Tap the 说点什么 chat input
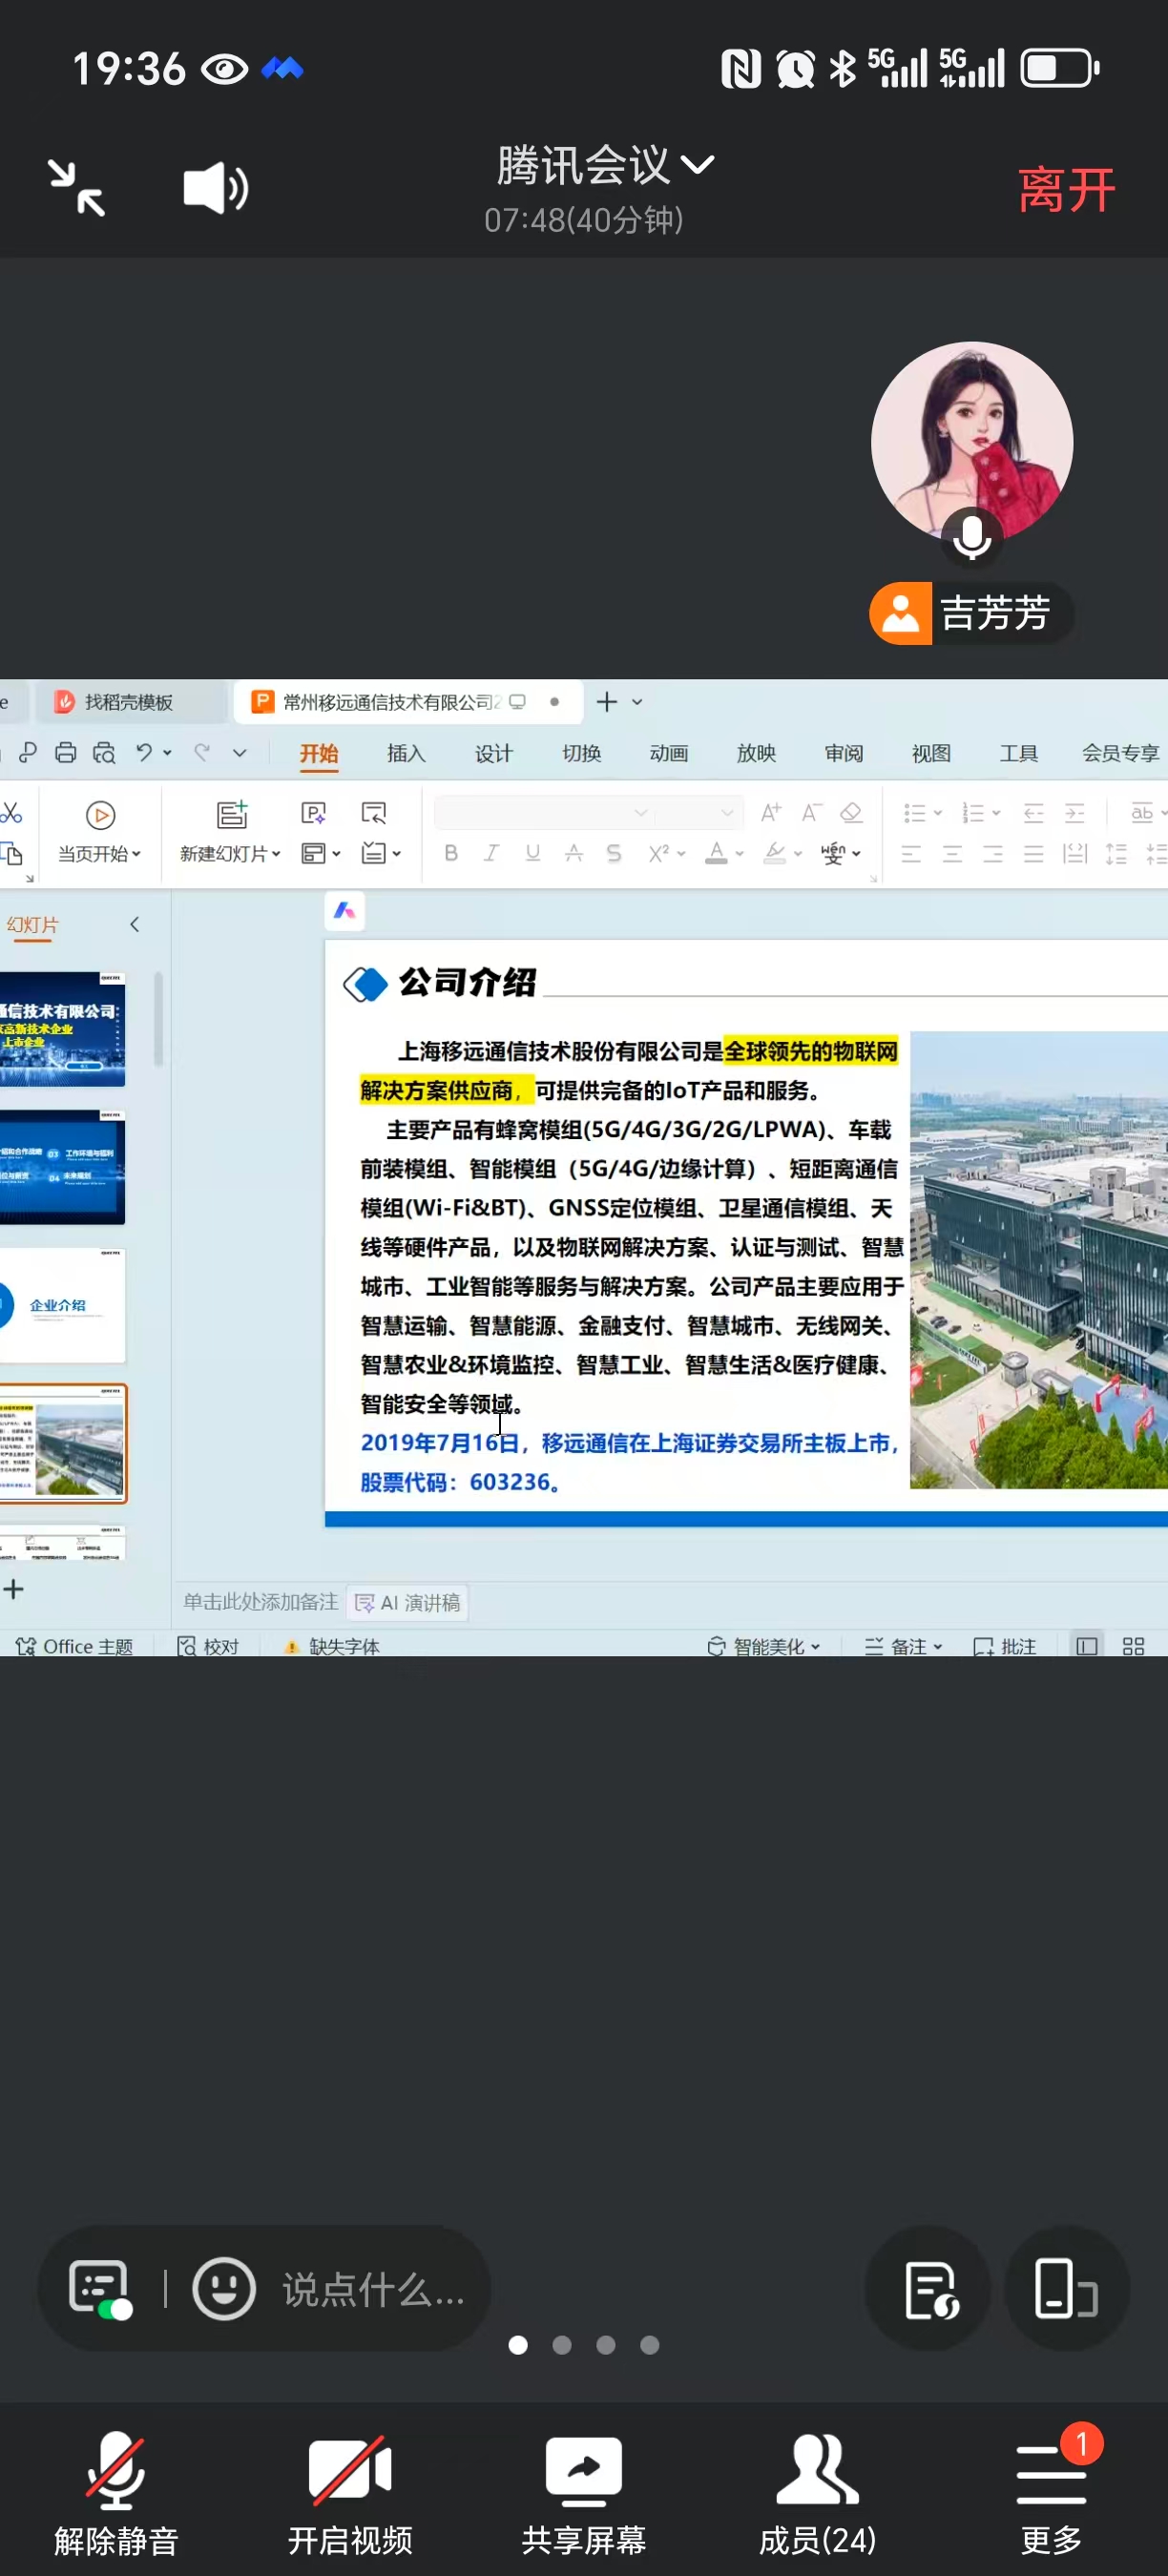The height and width of the screenshot is (2576, 1168). point(373,2290)
